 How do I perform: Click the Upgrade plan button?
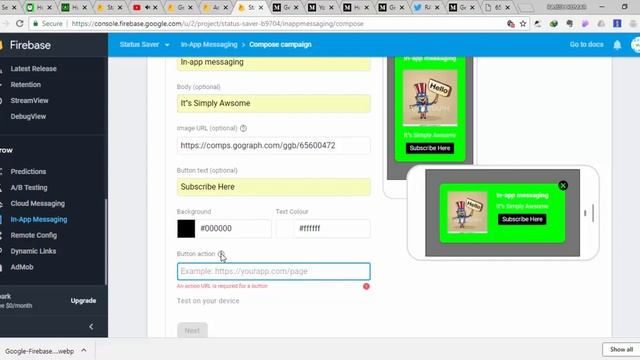click(83, 301)
